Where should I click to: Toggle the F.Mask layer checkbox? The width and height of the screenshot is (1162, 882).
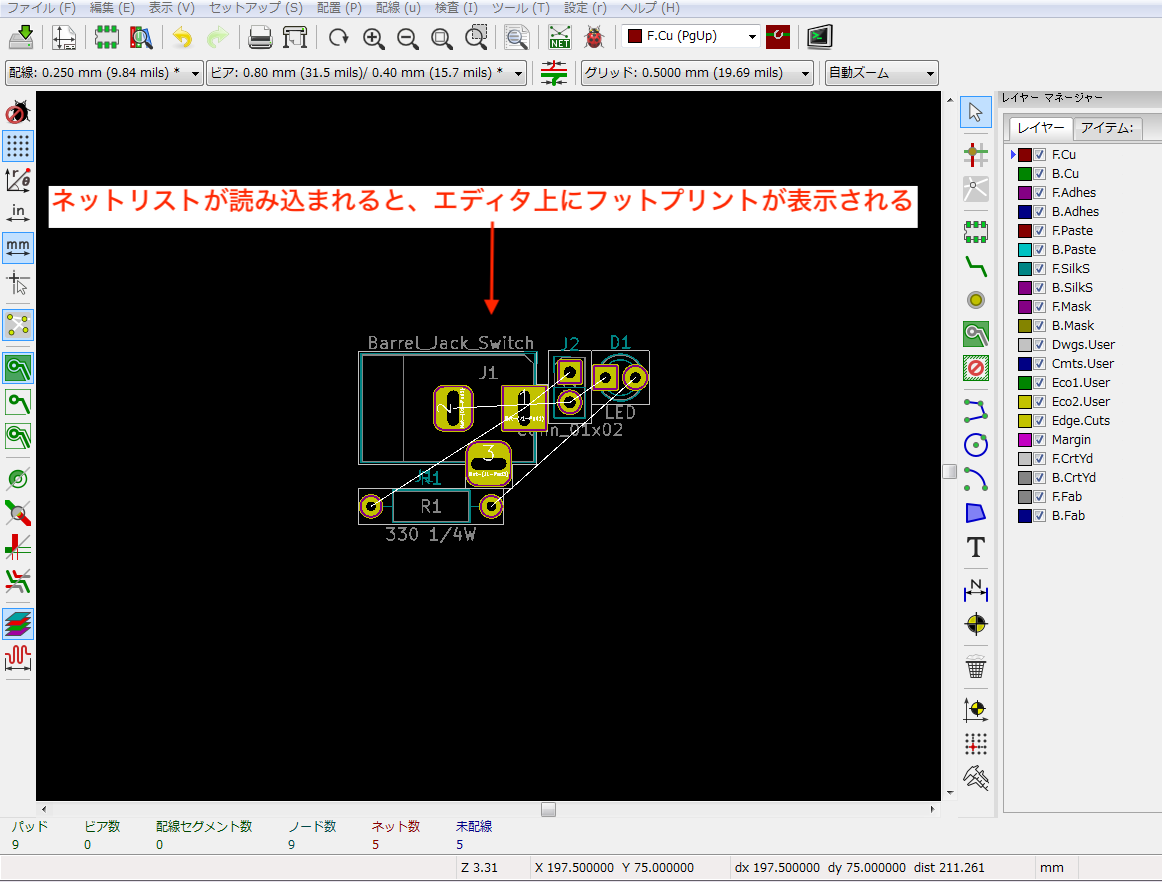click(1040, 307)
